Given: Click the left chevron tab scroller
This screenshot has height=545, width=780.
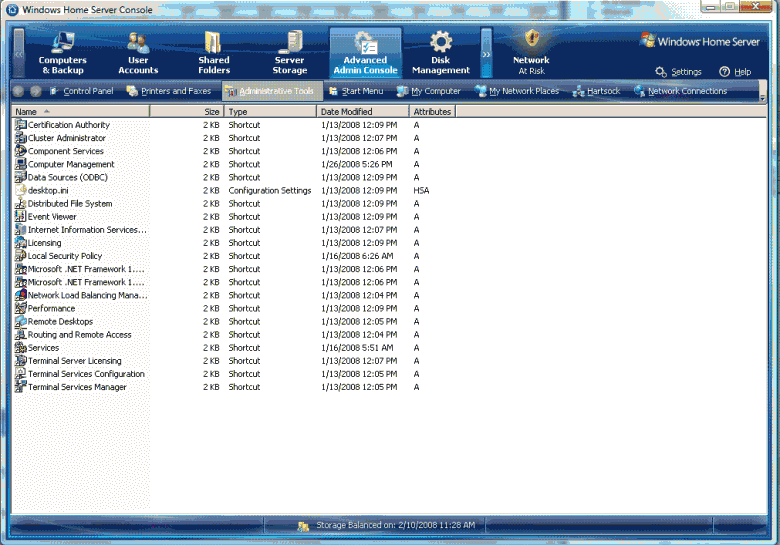Looking at the screenshot, I should pyautogui.click(x=19, y=53).
